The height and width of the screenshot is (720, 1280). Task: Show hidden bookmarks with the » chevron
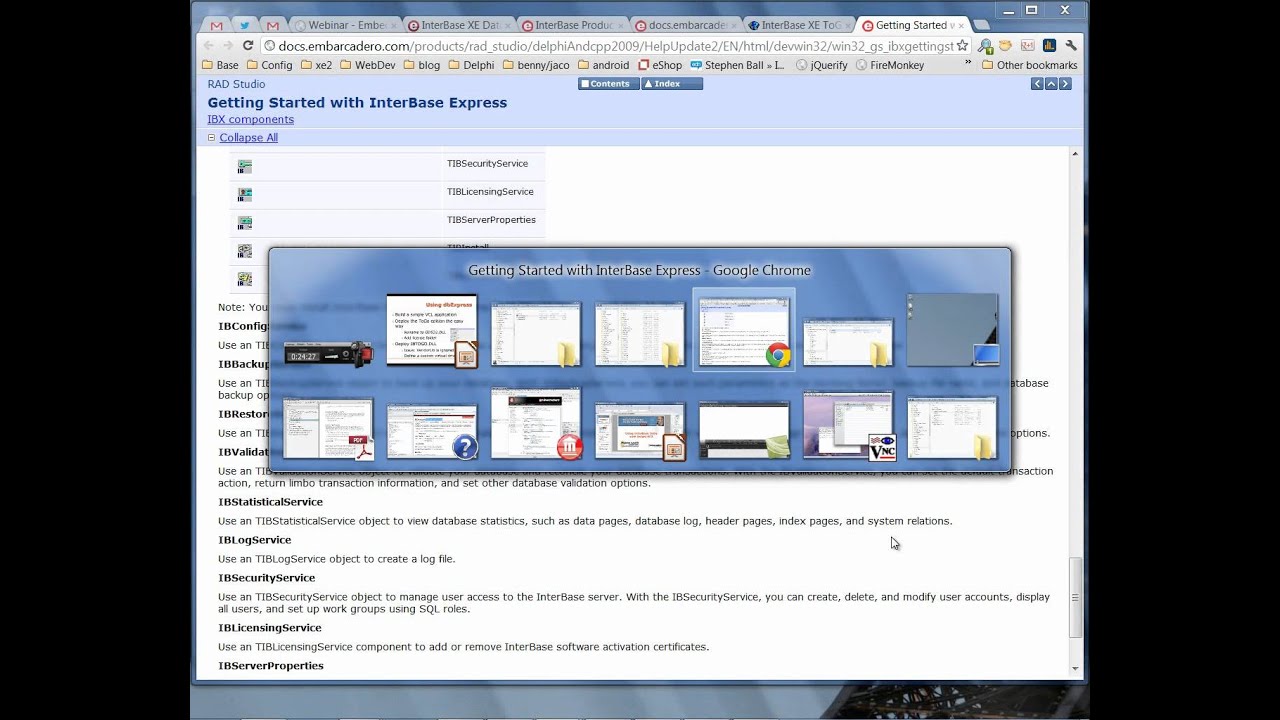pos(967,64)
